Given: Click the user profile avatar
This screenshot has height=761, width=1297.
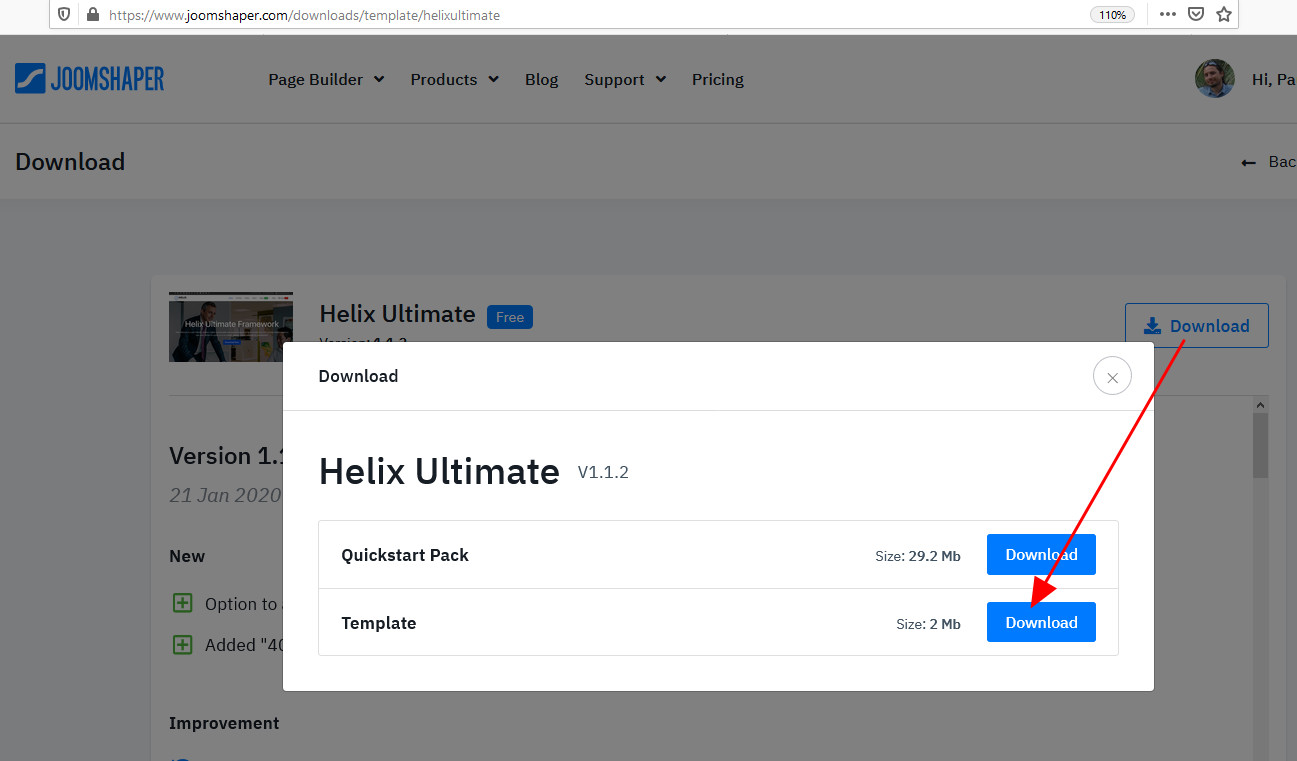Looking at the screenshot, I should point(1214,79).
